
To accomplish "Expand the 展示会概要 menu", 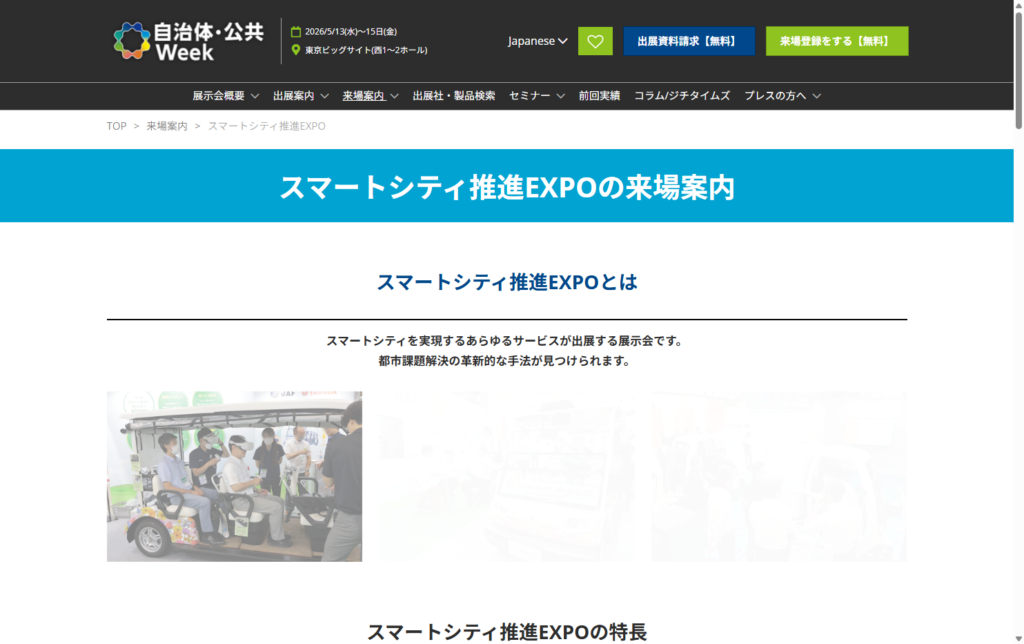I will (x=226, y=96).
